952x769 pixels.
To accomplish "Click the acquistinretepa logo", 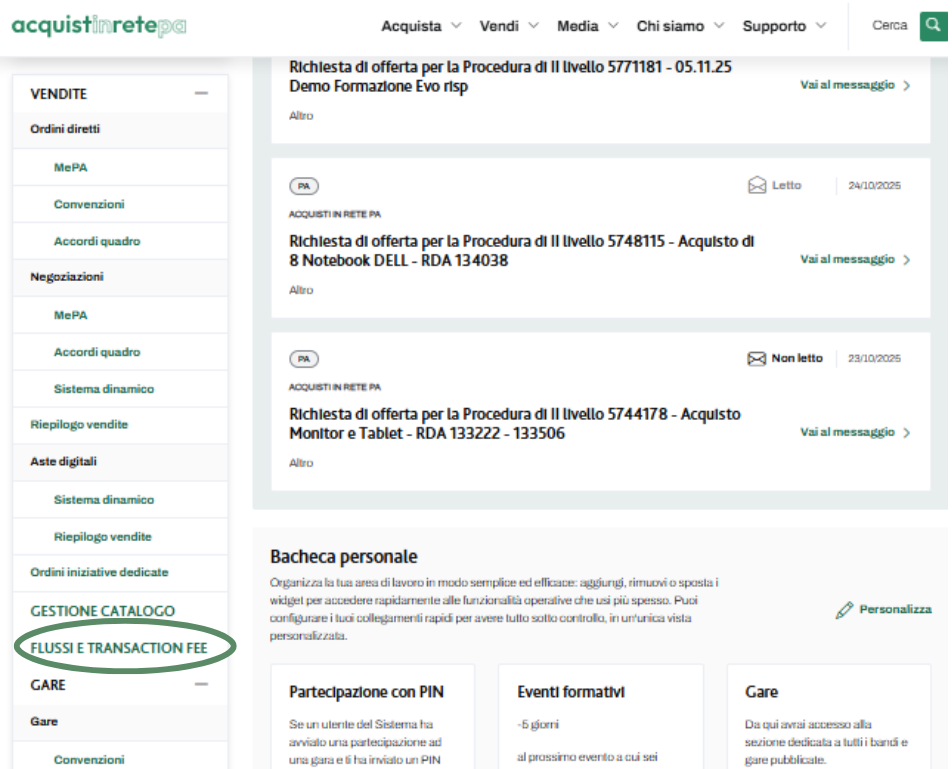I will pyautogui.click(x=99, y=26).
